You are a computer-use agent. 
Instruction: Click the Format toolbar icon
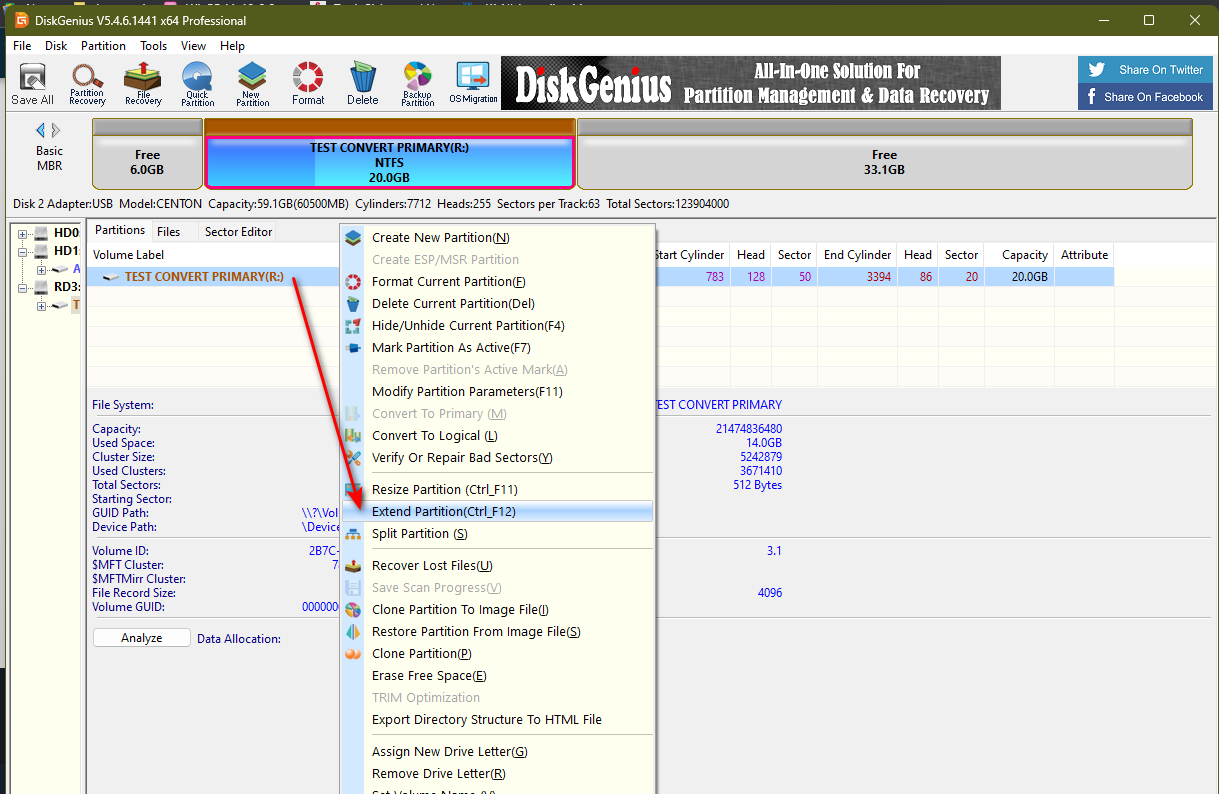click(308, 83)
